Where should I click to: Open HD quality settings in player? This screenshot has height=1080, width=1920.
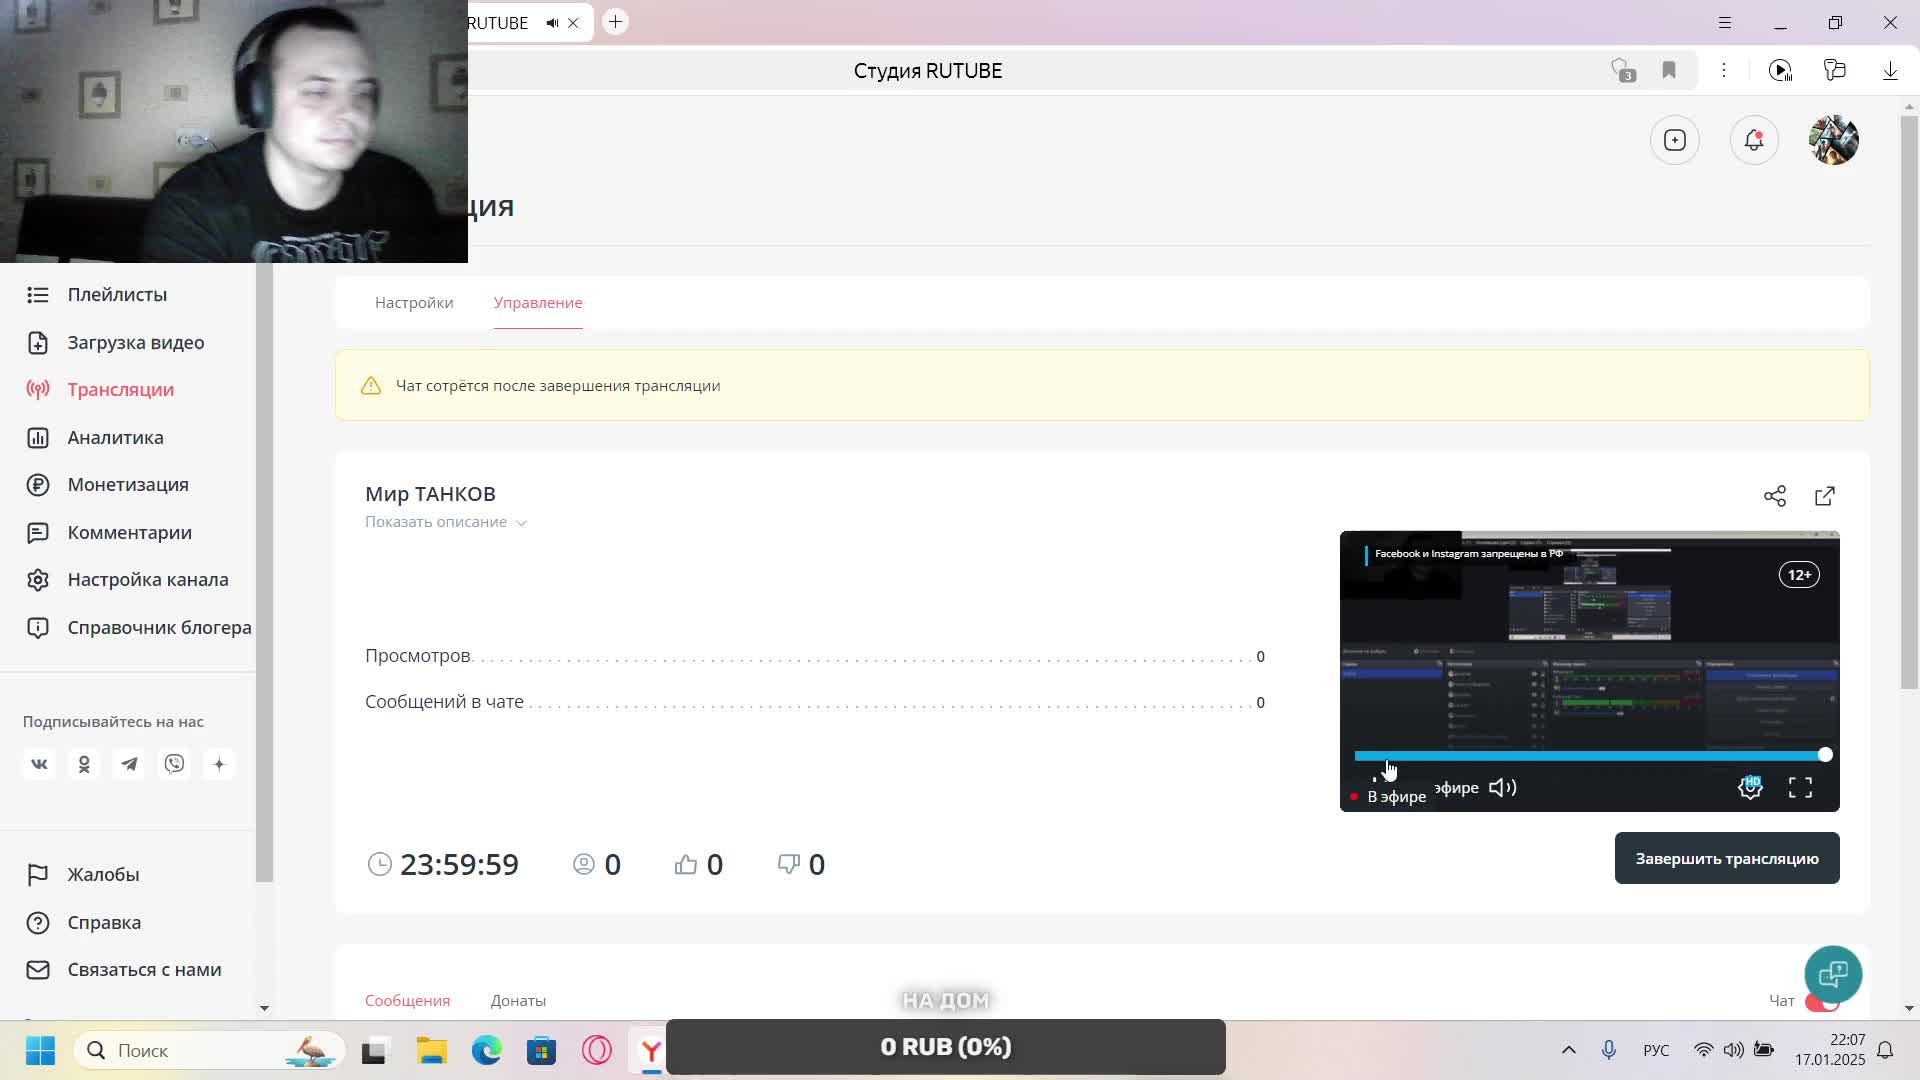1749,788
